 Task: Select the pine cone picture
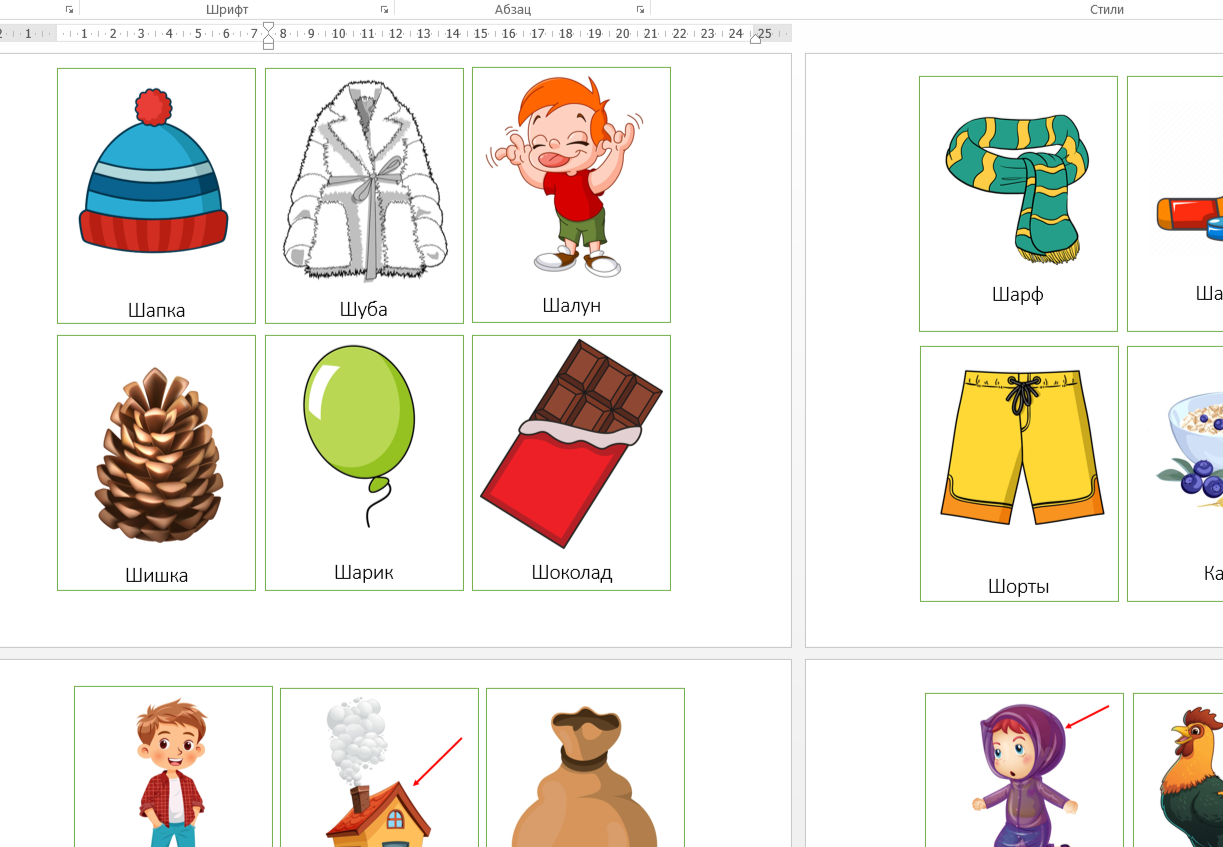158,455
